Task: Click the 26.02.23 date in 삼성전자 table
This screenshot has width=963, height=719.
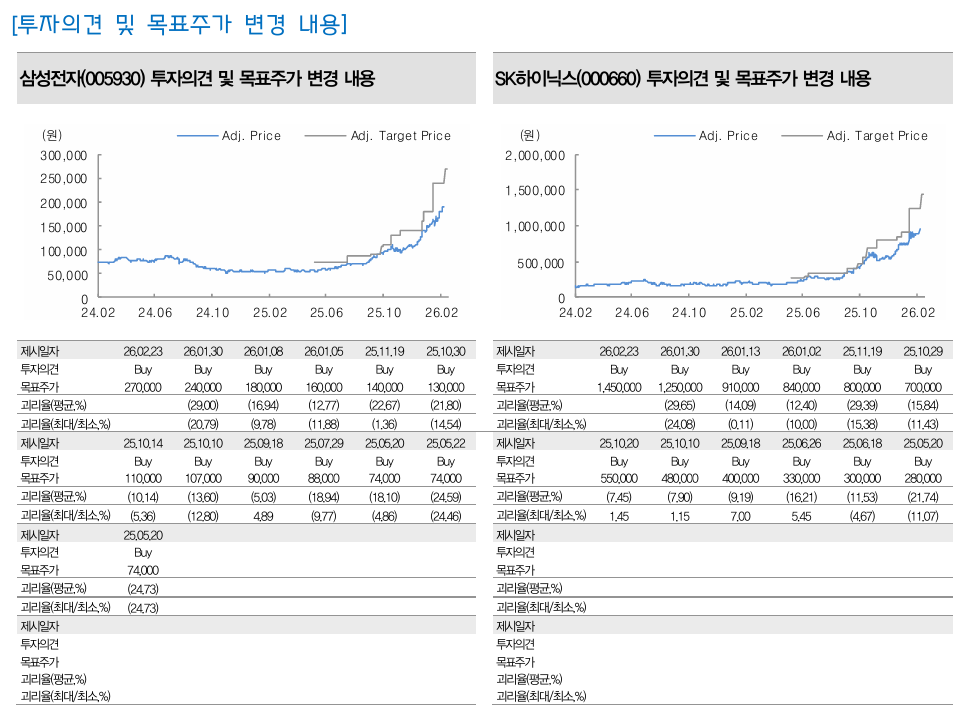Action: [x=142, y=351]
